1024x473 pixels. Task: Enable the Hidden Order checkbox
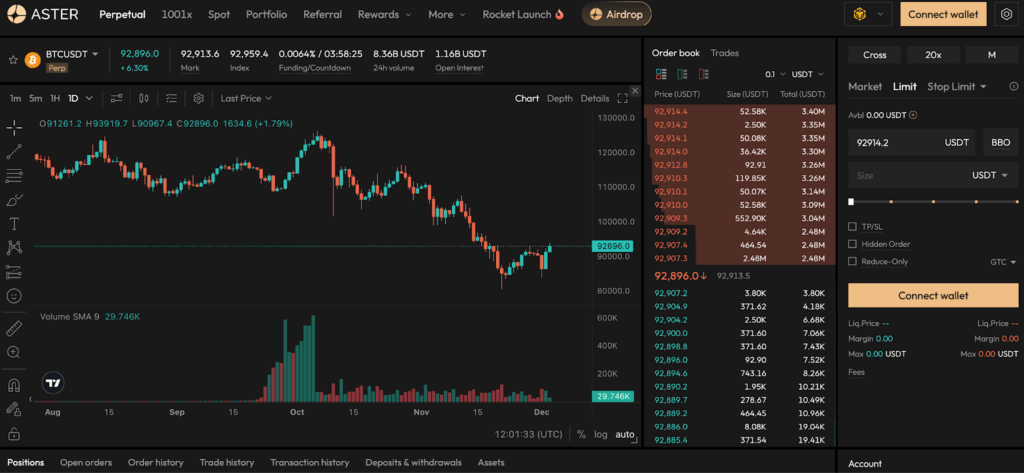point(852,244)
